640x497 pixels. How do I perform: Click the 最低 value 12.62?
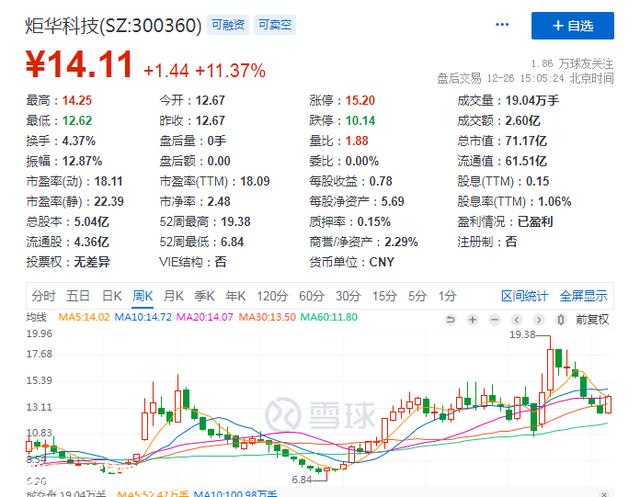coord(77,121)
